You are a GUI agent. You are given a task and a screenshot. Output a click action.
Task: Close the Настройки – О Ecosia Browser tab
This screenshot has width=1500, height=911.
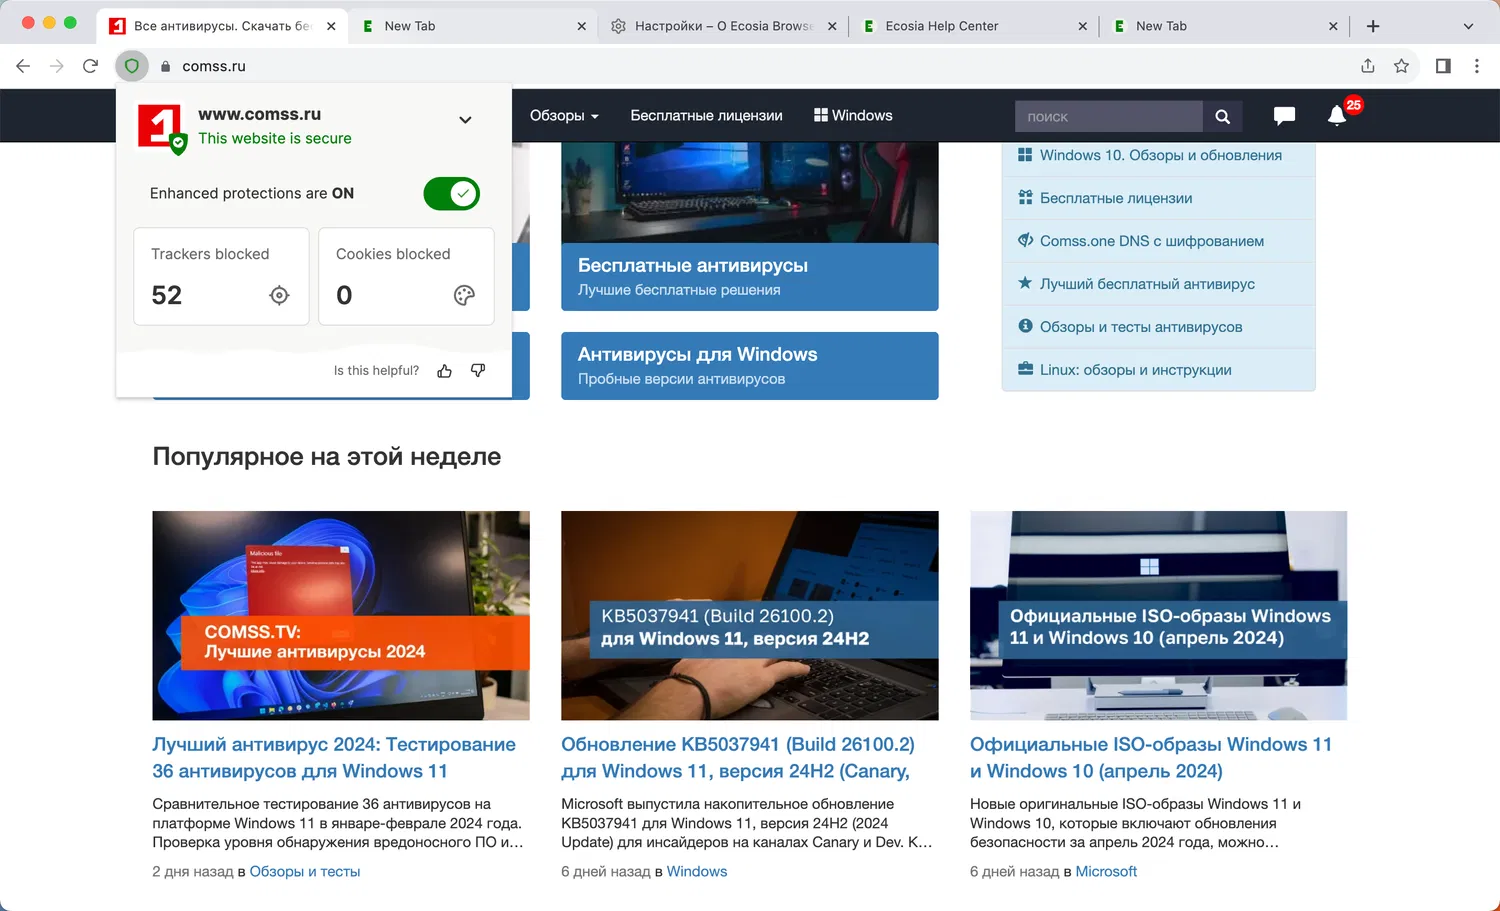coord(832,26)
